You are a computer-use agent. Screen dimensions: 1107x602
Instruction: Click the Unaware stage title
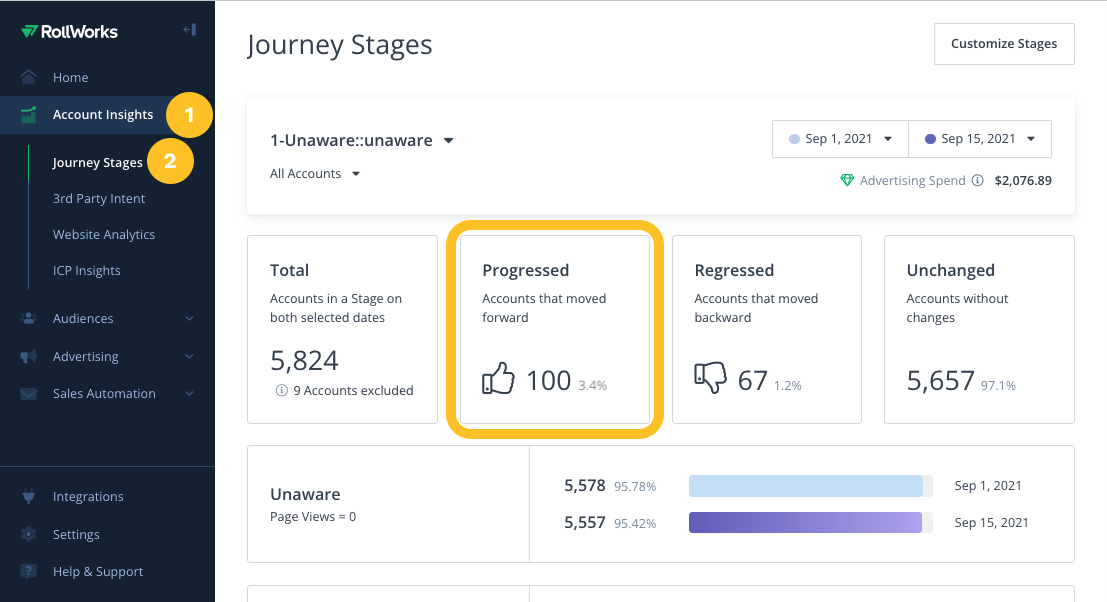[305, 494]
